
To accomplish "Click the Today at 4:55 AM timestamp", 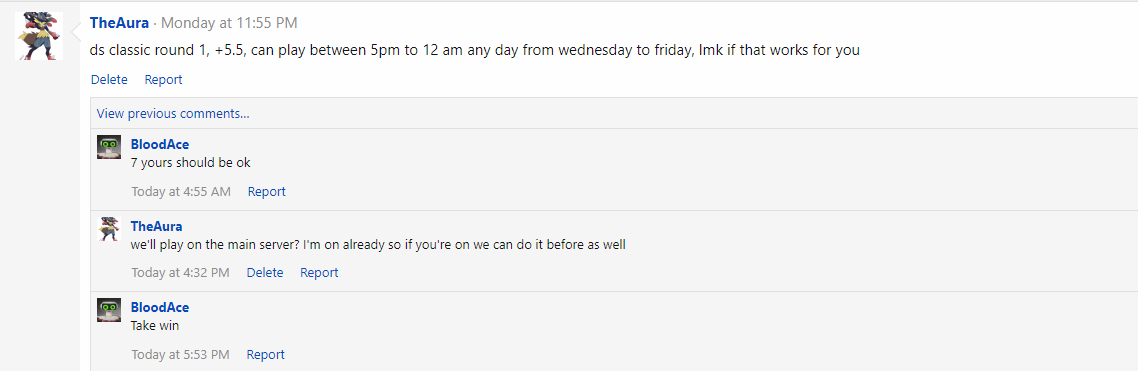I will (181, 192).
